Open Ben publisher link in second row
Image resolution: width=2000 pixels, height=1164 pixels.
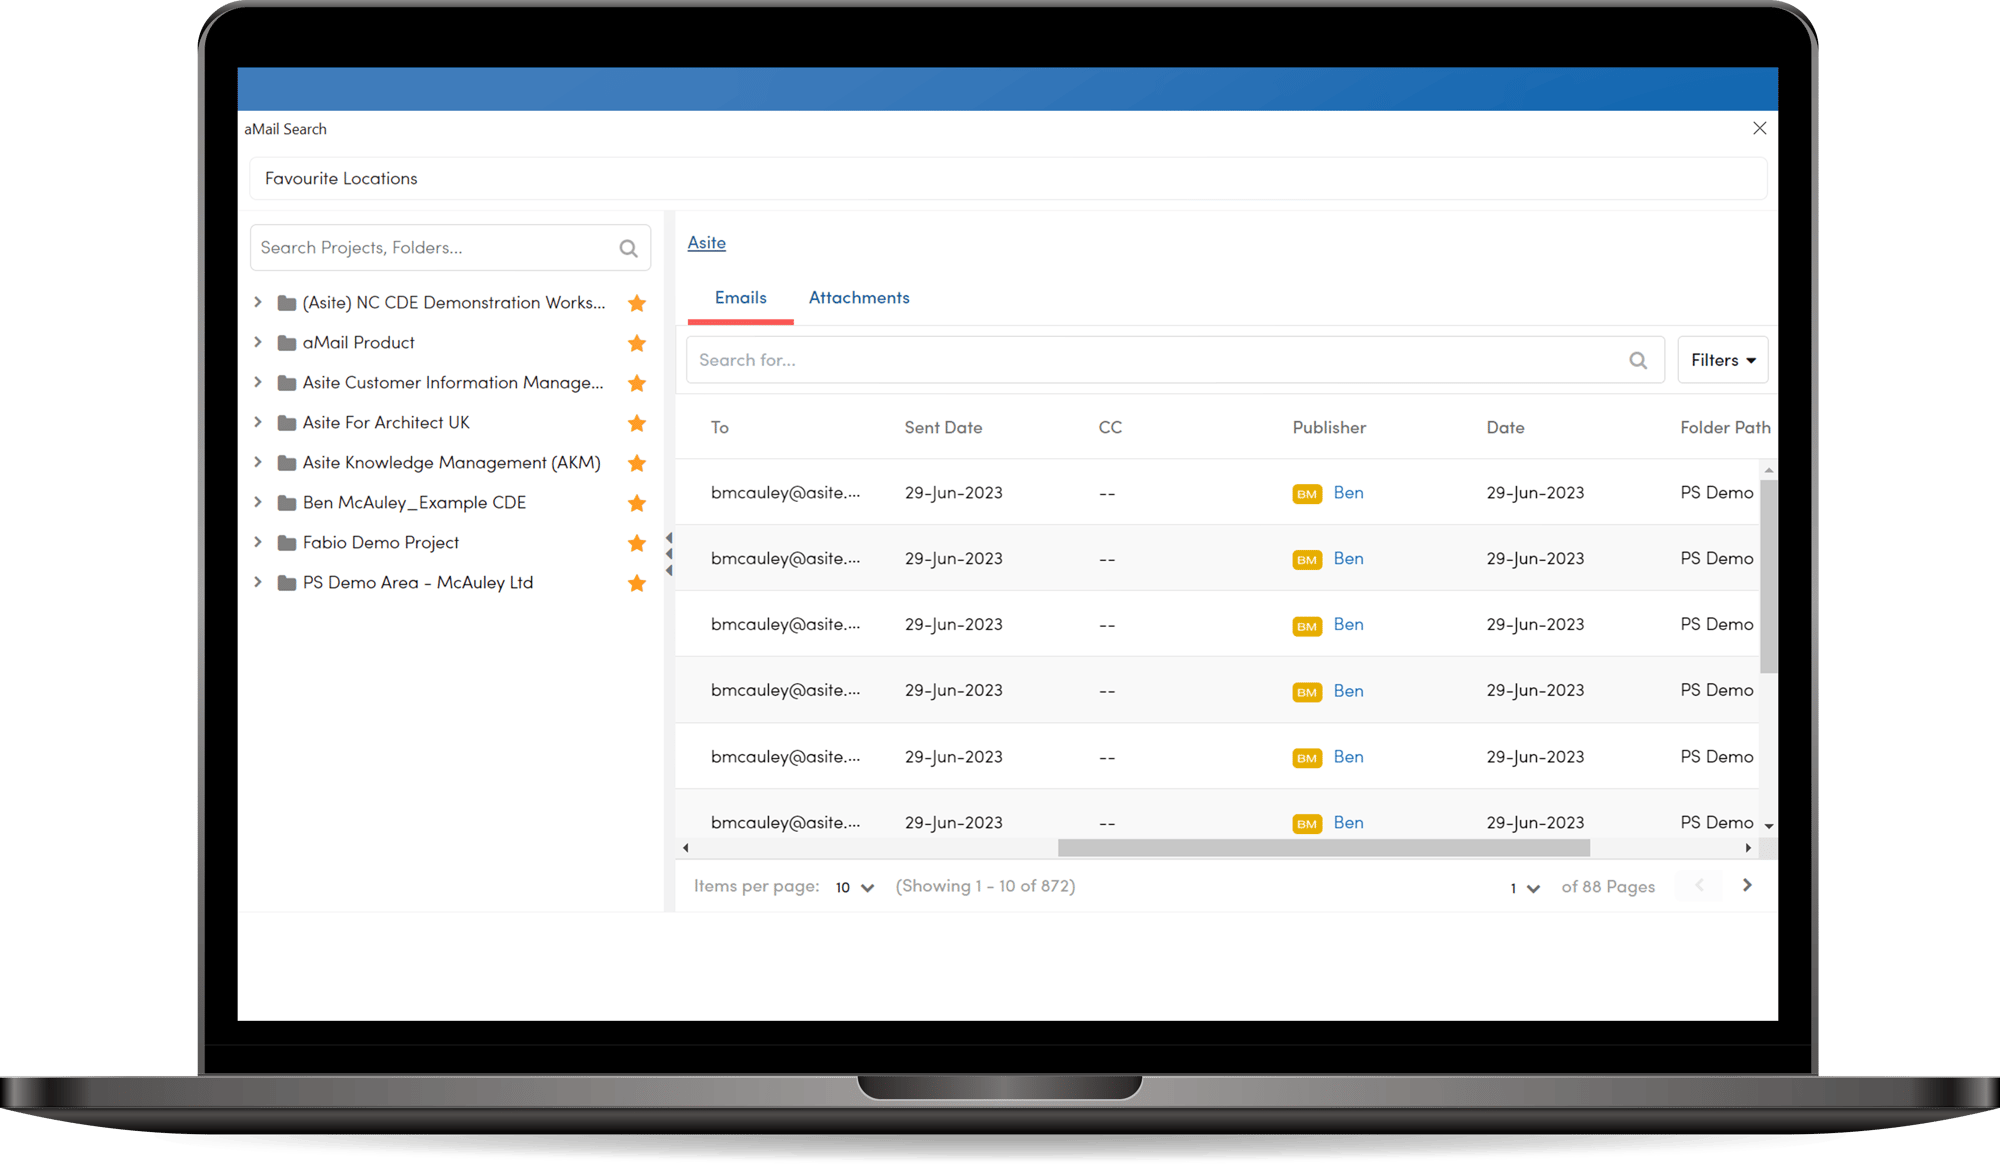(1348, 559)
